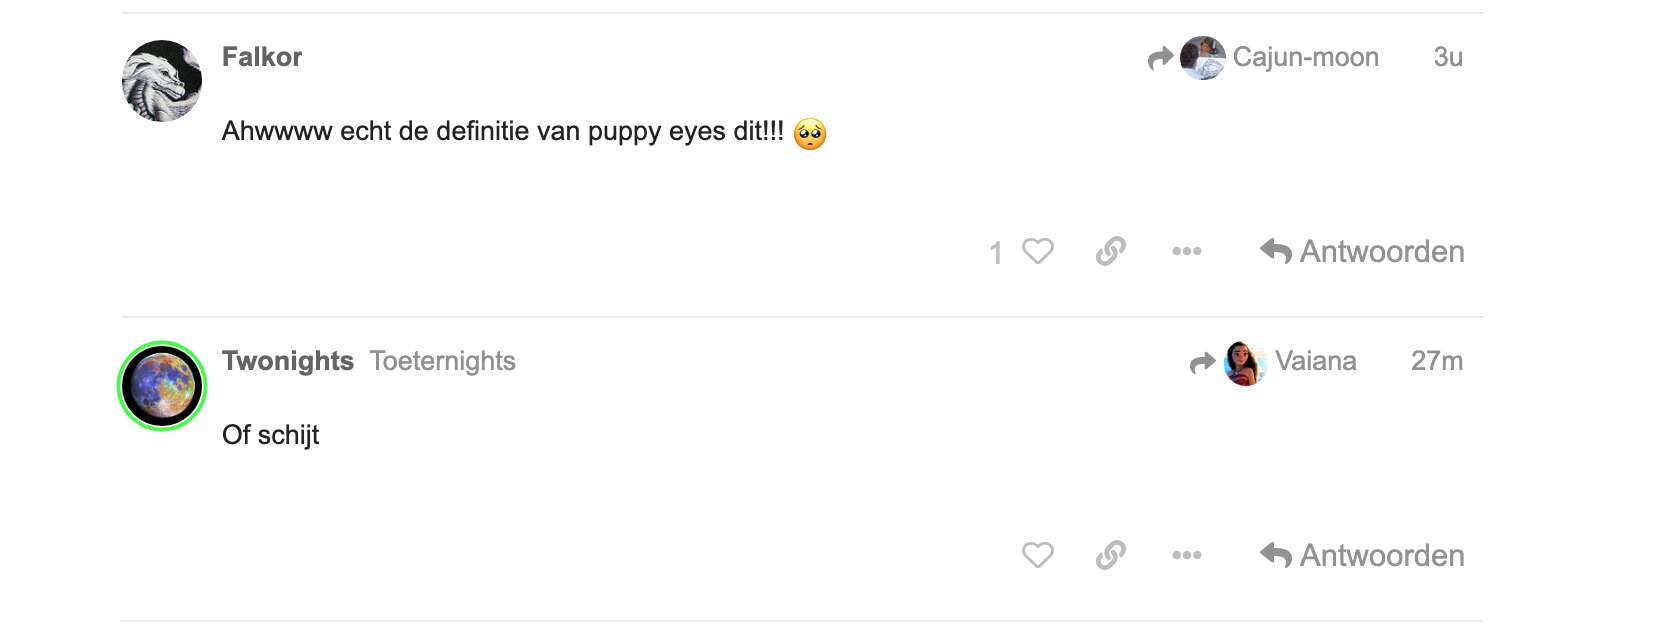Reply to Falkor with Antwoorden button

[x=1362, y=251]
